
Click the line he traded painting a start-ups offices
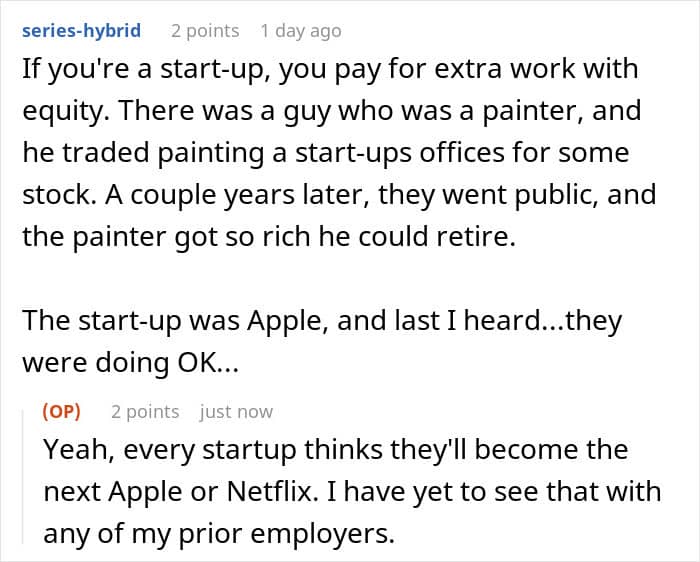tap(325, 152)
